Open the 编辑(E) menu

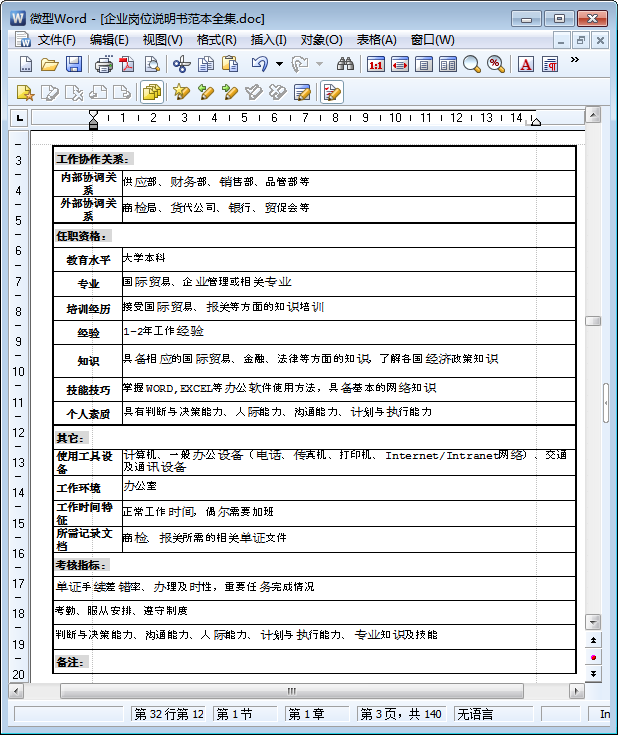(x=109, y=40)
